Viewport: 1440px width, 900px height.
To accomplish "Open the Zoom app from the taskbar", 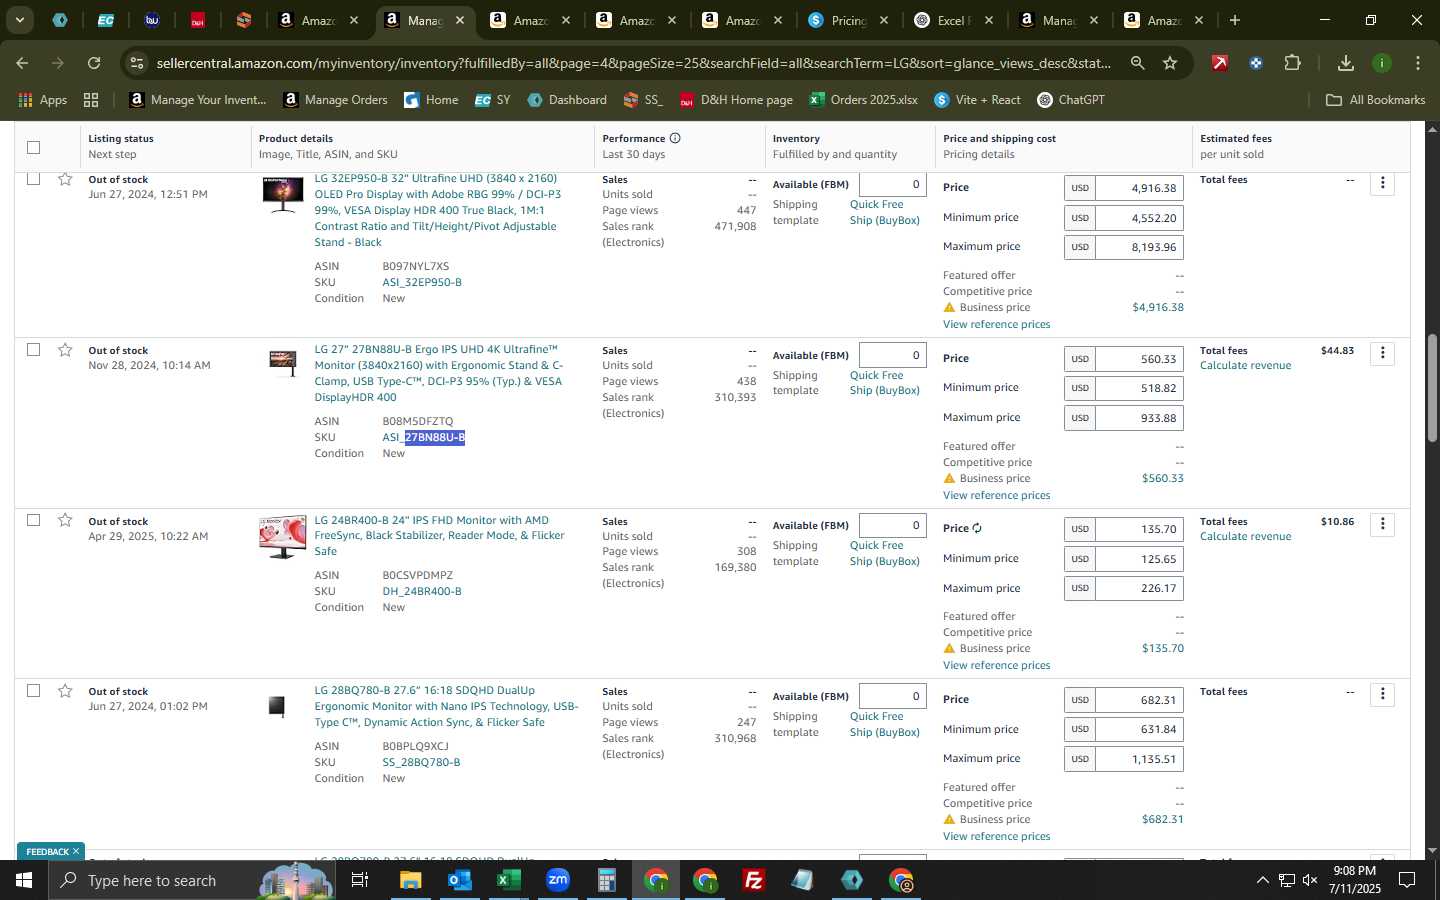I will pos(558,880).
